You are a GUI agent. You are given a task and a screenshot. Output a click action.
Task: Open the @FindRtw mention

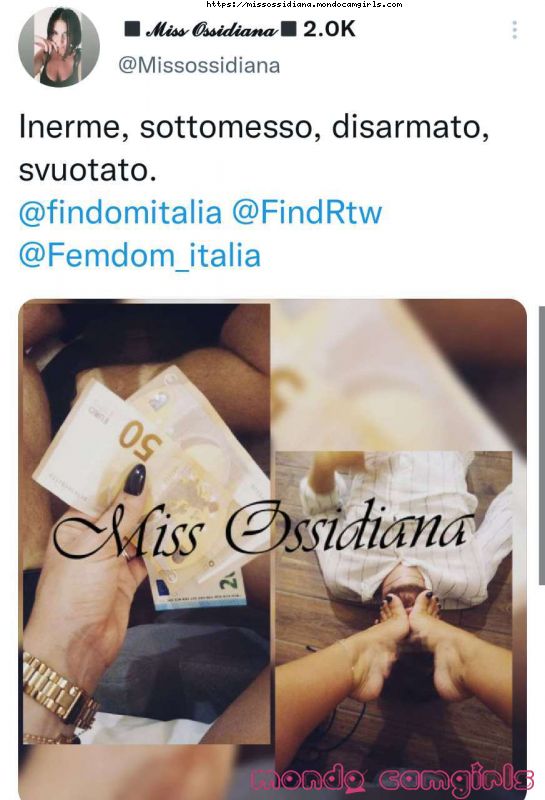pyautogui.click(x=307, y=212)
